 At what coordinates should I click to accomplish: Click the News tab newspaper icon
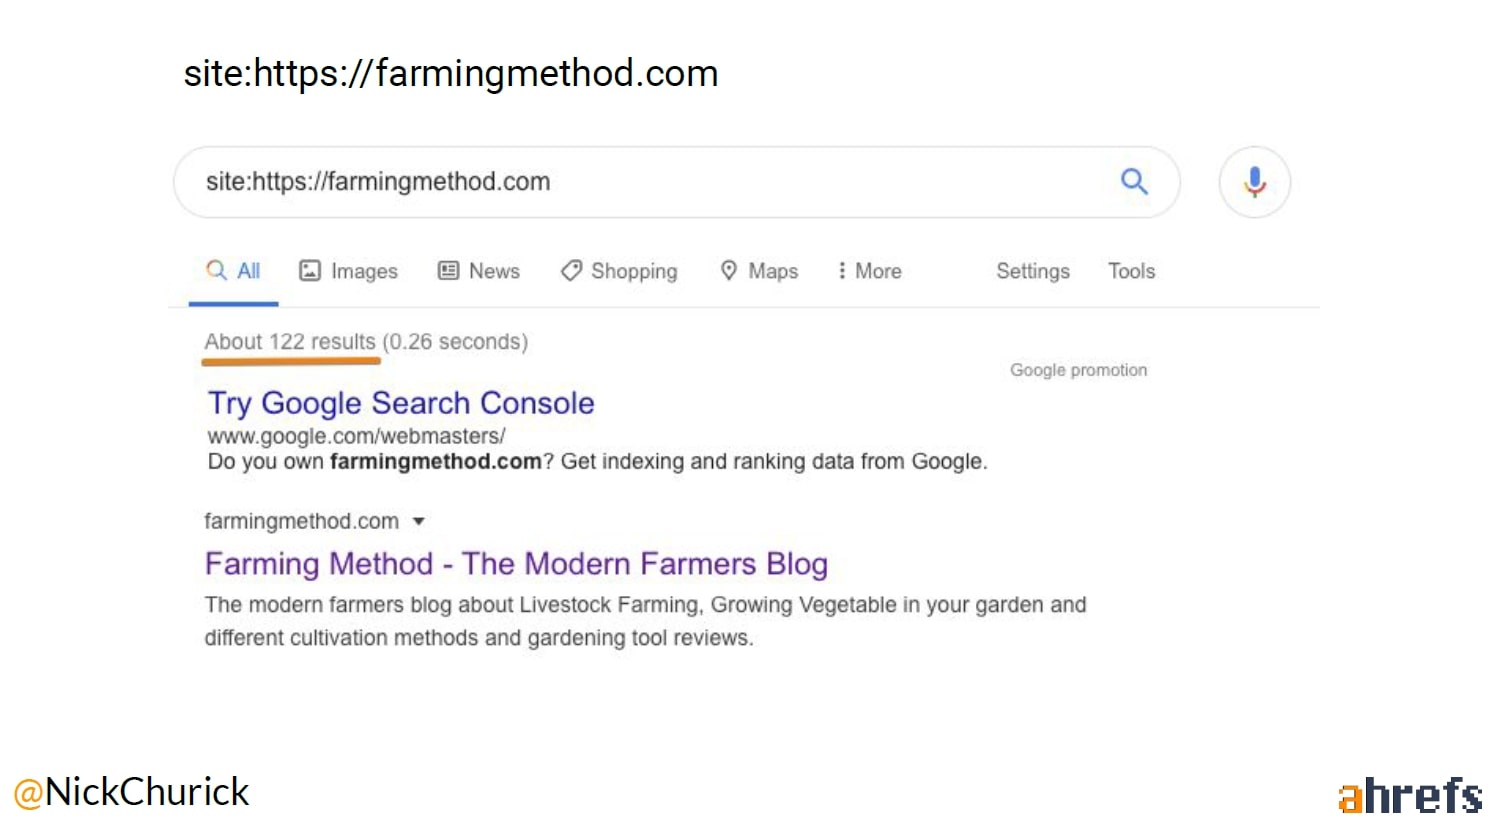tap(448, 271)
